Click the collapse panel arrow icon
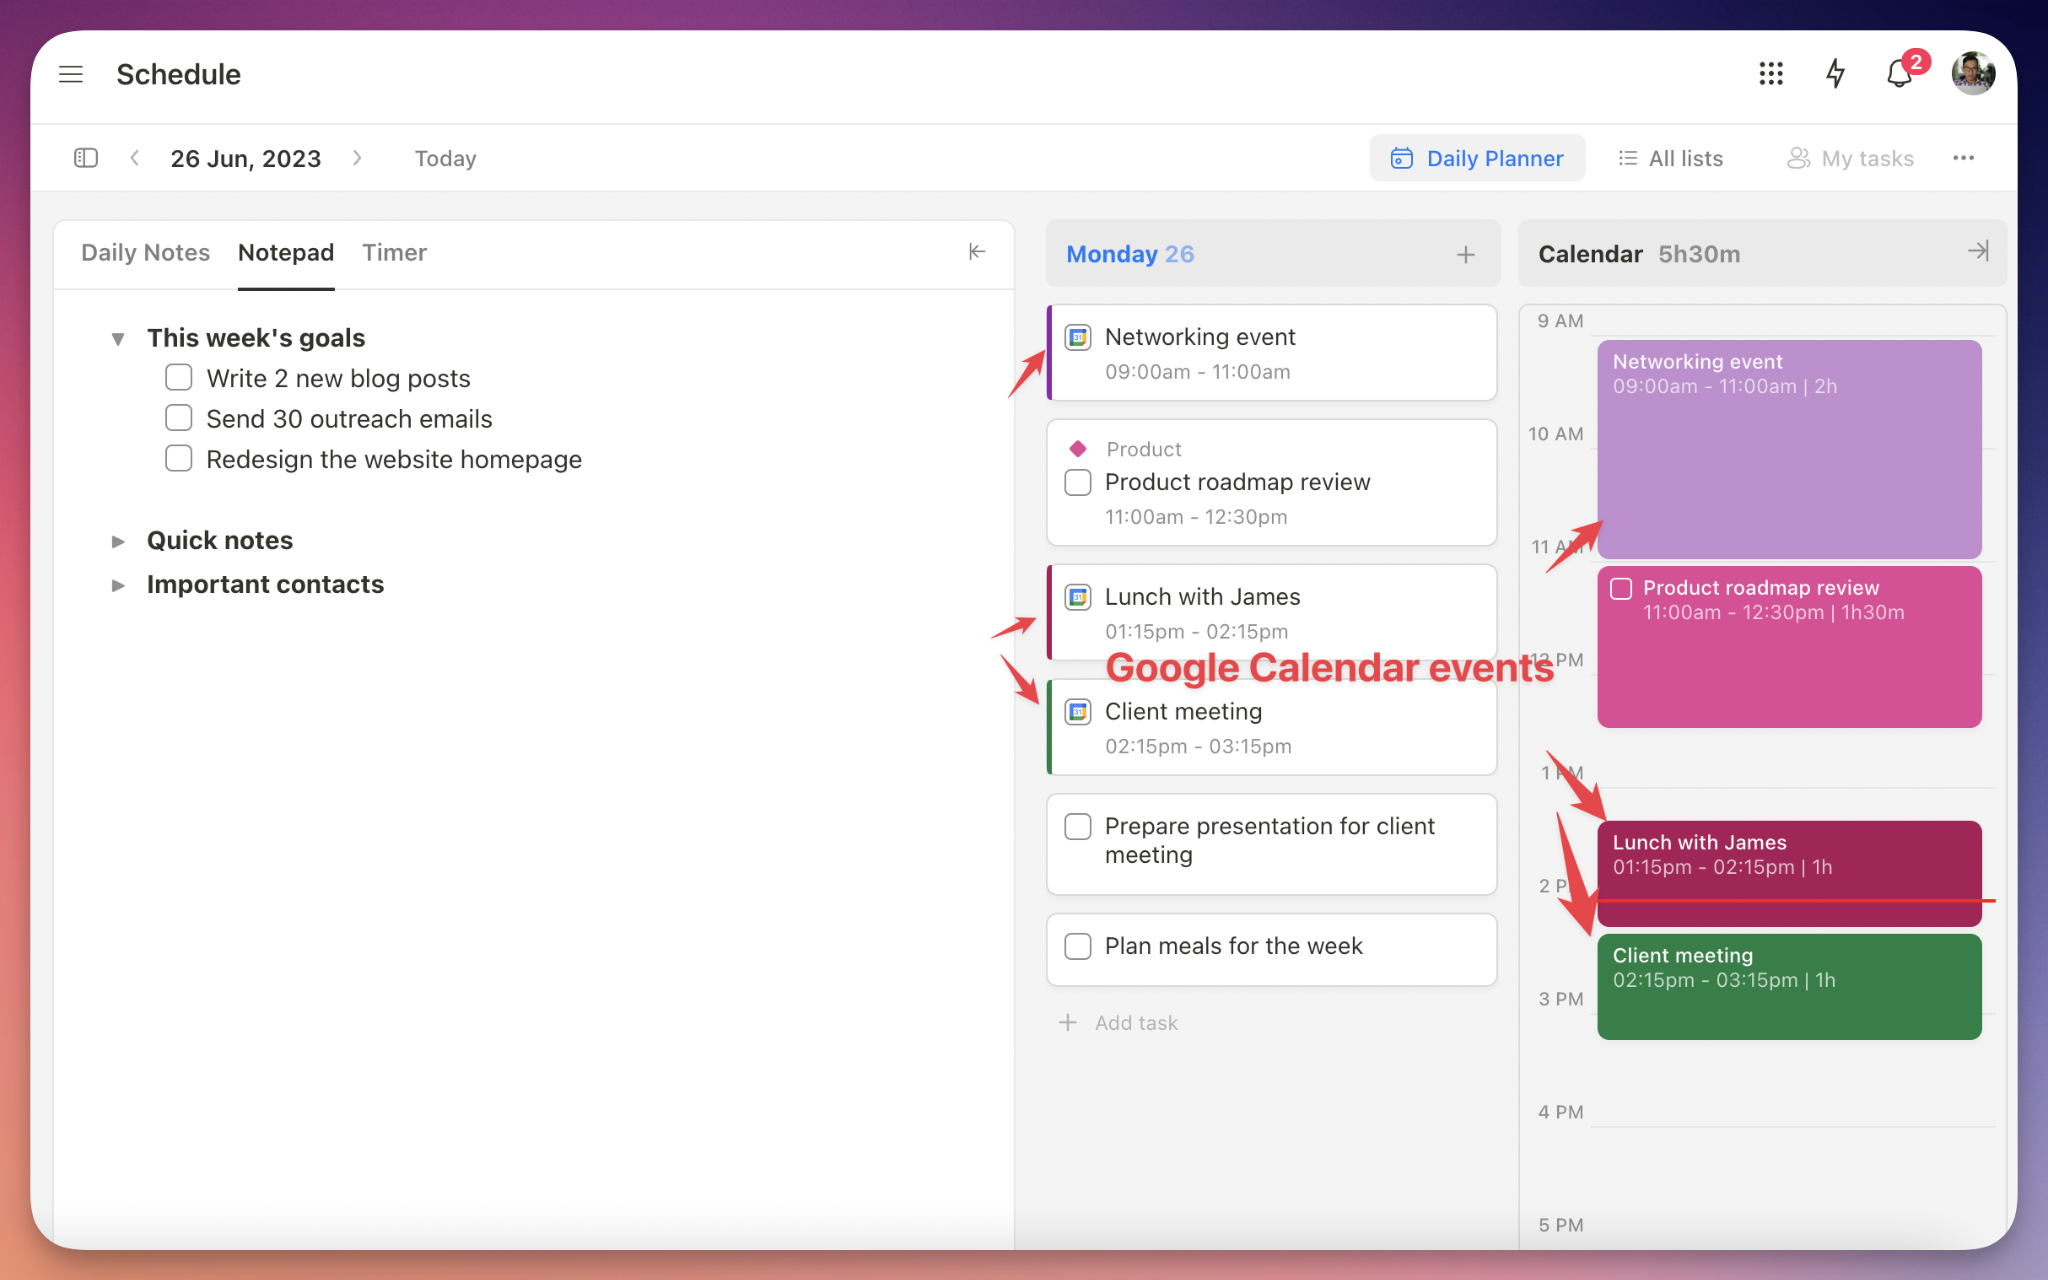 (x=976, y=251)
